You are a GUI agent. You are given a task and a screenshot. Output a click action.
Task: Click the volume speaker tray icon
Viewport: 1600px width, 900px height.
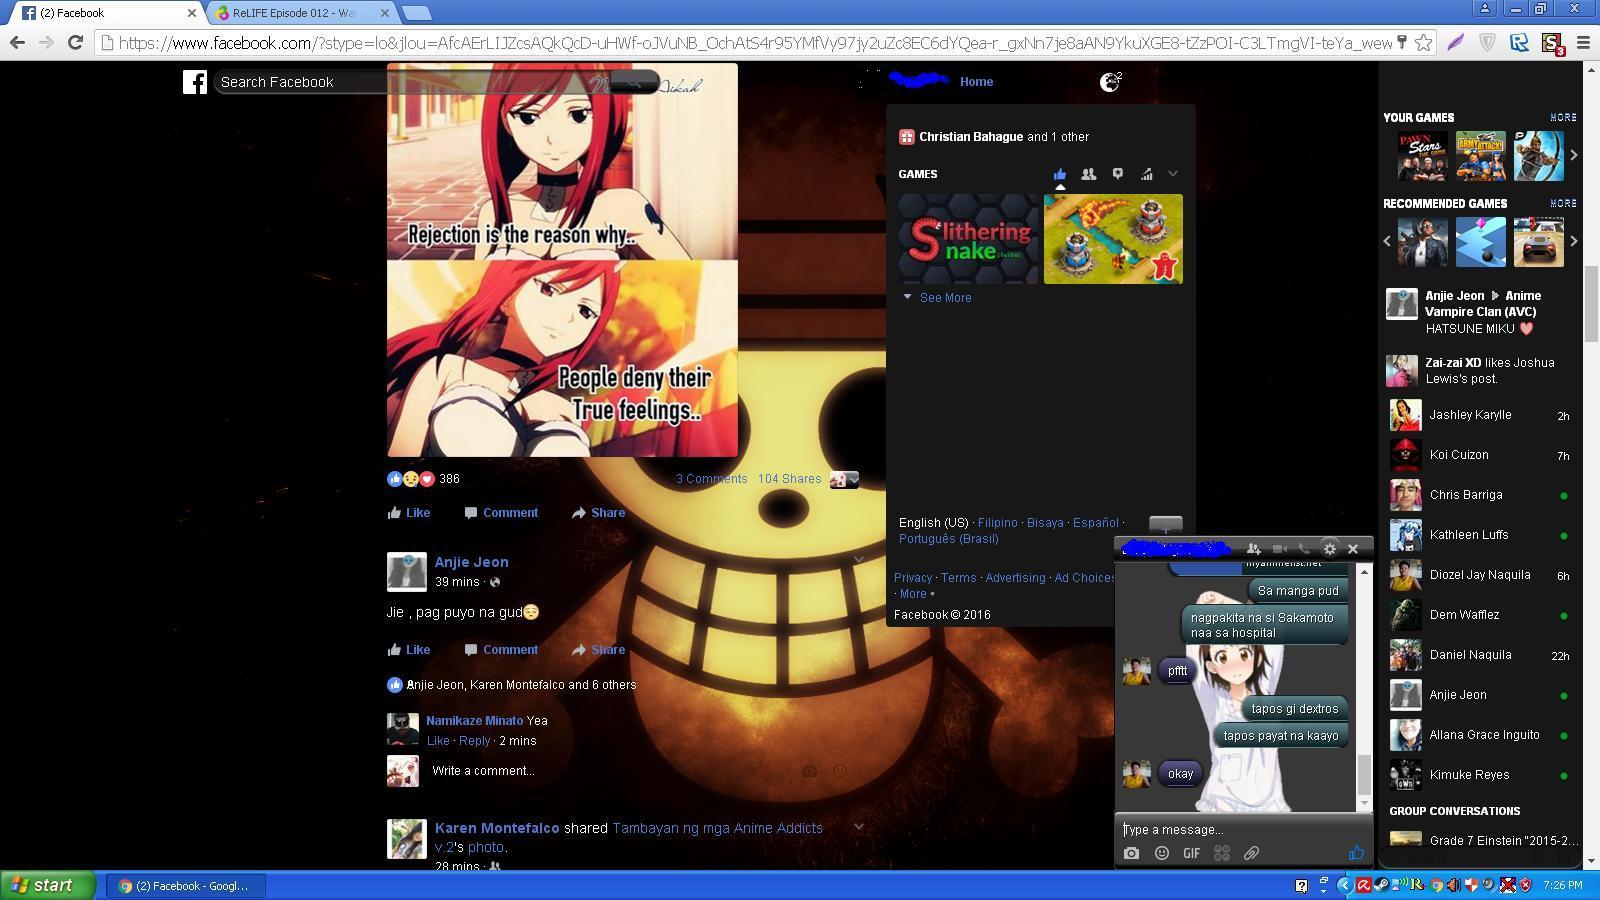click(1454, 885)
